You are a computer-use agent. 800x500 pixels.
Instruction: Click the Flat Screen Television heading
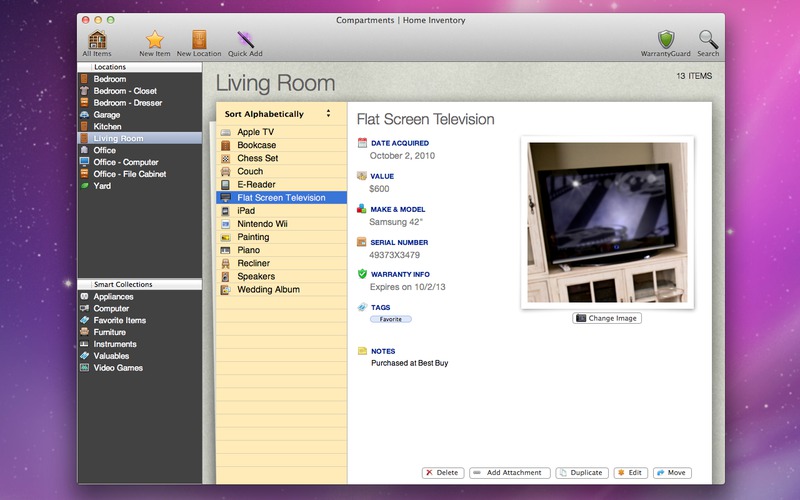pos(426,119)
